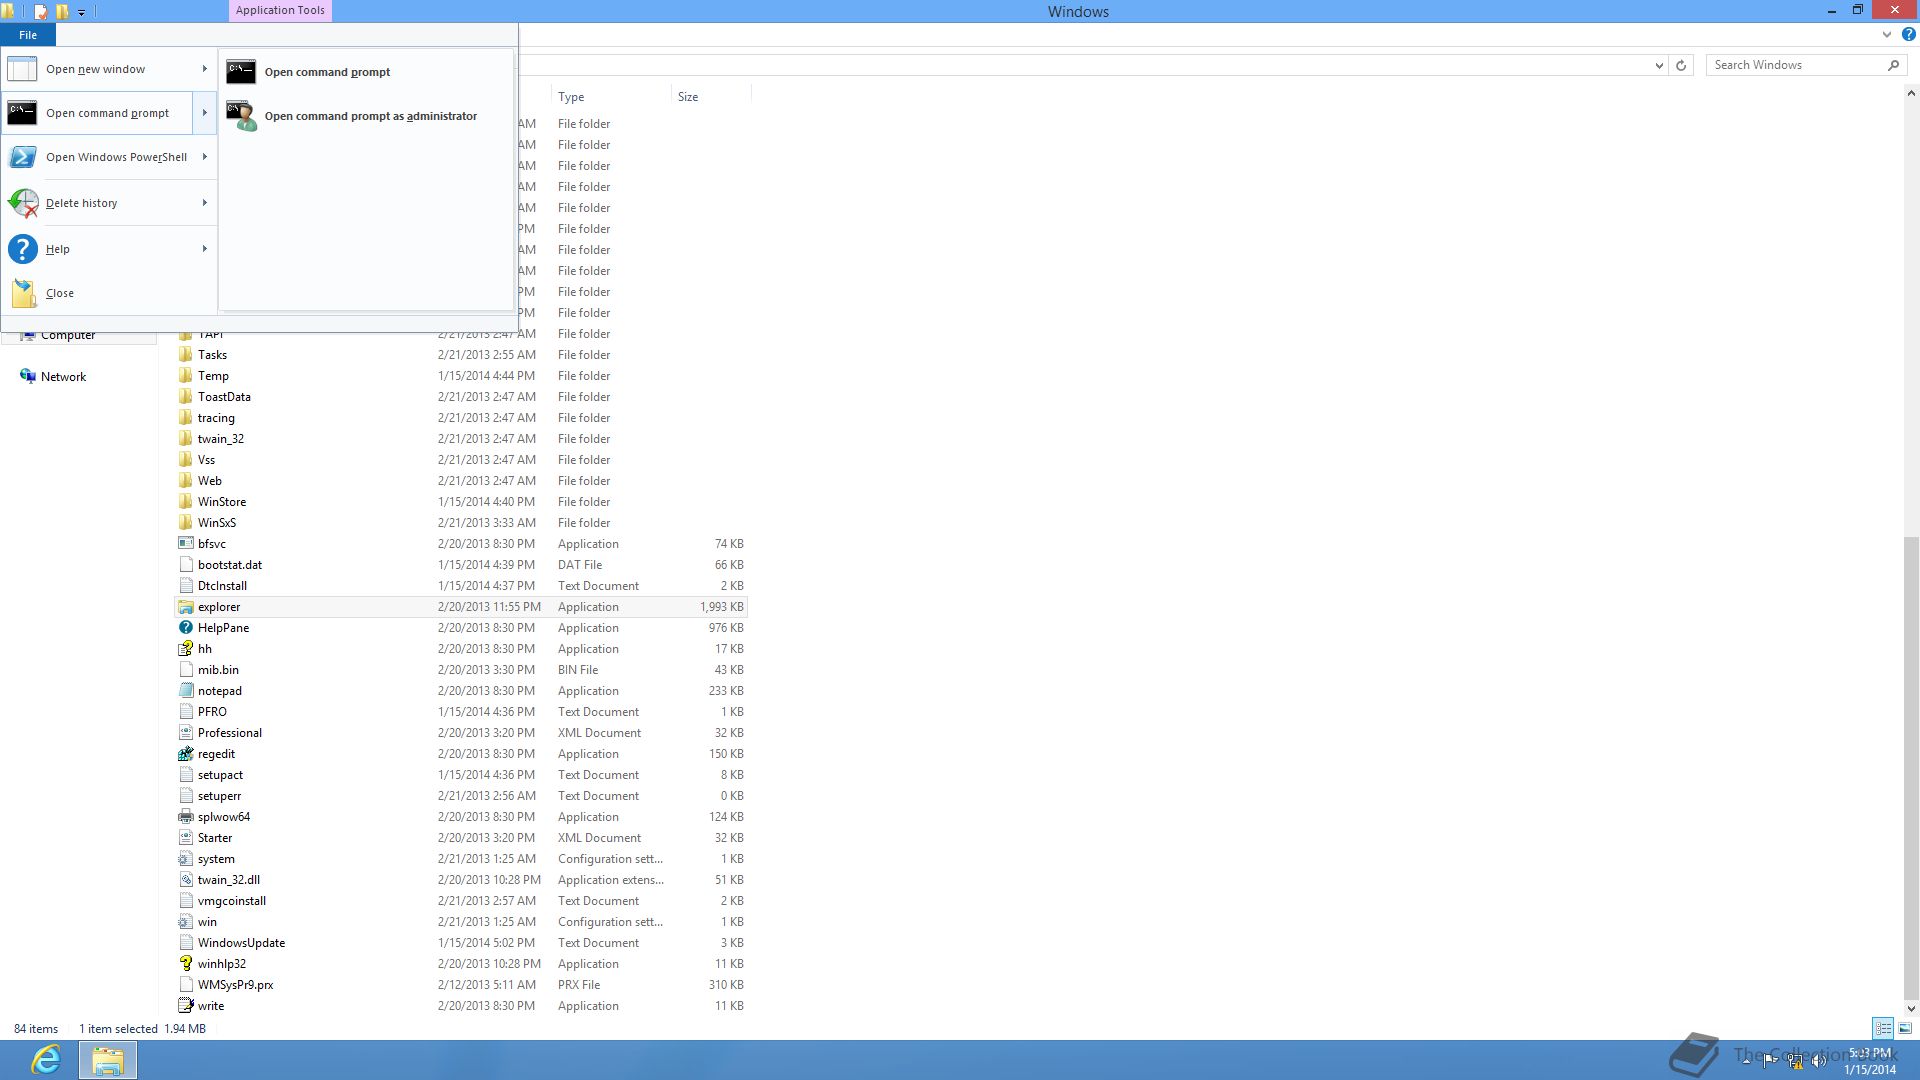The width and height of the screenshot is (1920, 1080).
Task: Click the regedit icon
Action: (x=186, y=754)
